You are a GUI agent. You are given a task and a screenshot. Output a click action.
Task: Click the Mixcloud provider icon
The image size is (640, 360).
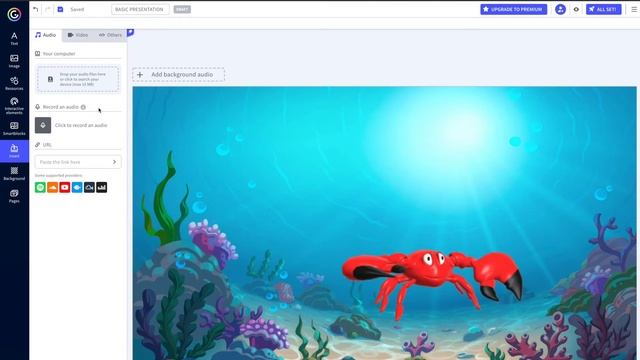point(89,187)
